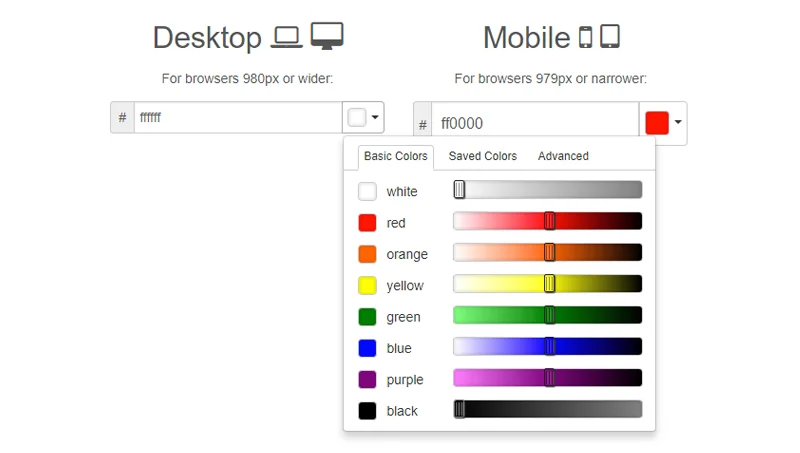
Task: Click the 'Desktop' heading text
Action: pos(207,38)
